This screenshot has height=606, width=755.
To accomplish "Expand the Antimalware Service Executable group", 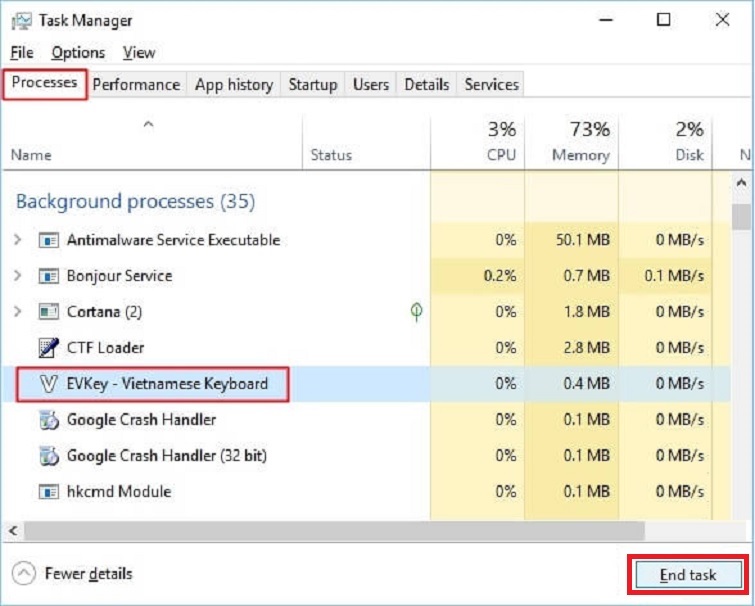I will [x=17, y=240].
